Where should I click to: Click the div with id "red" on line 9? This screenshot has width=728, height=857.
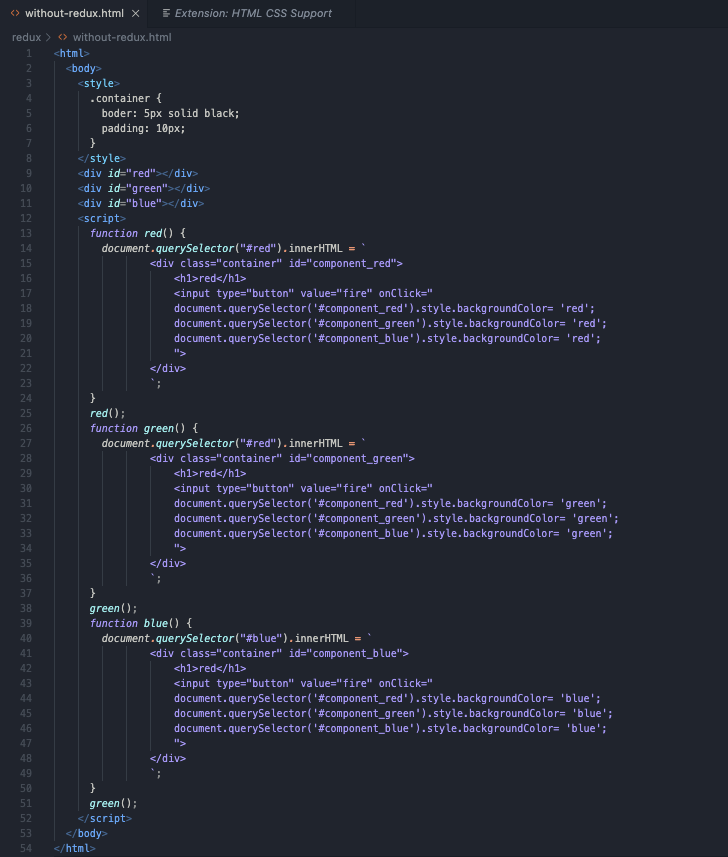pos(138,173)
